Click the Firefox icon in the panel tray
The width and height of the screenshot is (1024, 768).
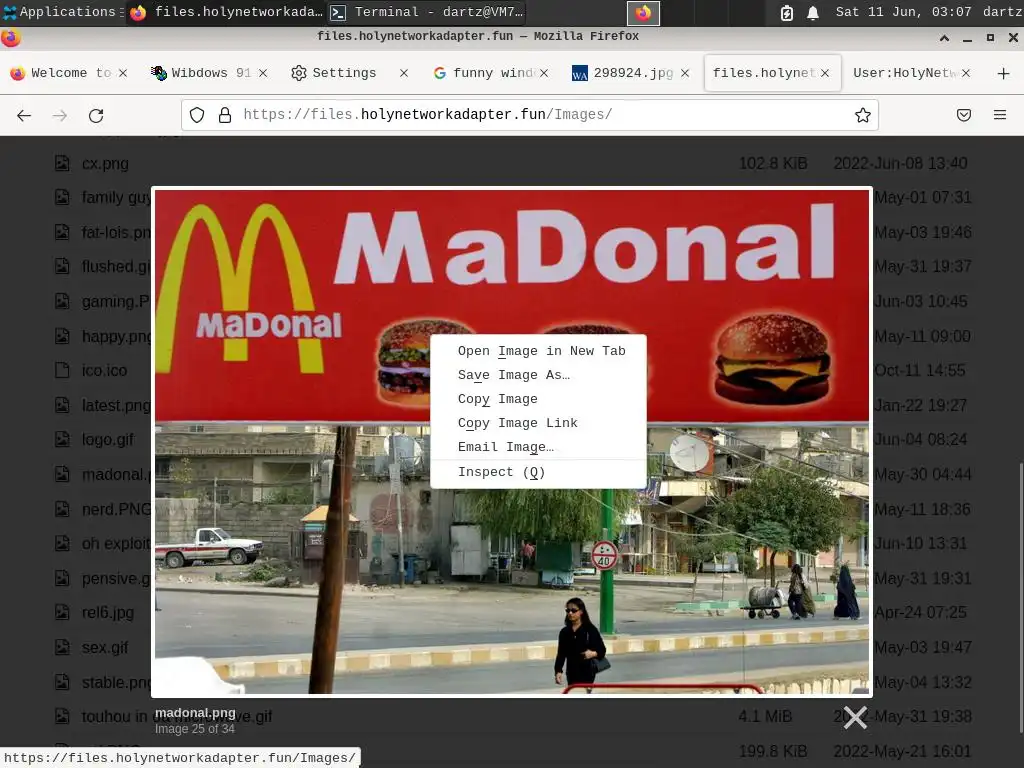[x=643, y=12]
